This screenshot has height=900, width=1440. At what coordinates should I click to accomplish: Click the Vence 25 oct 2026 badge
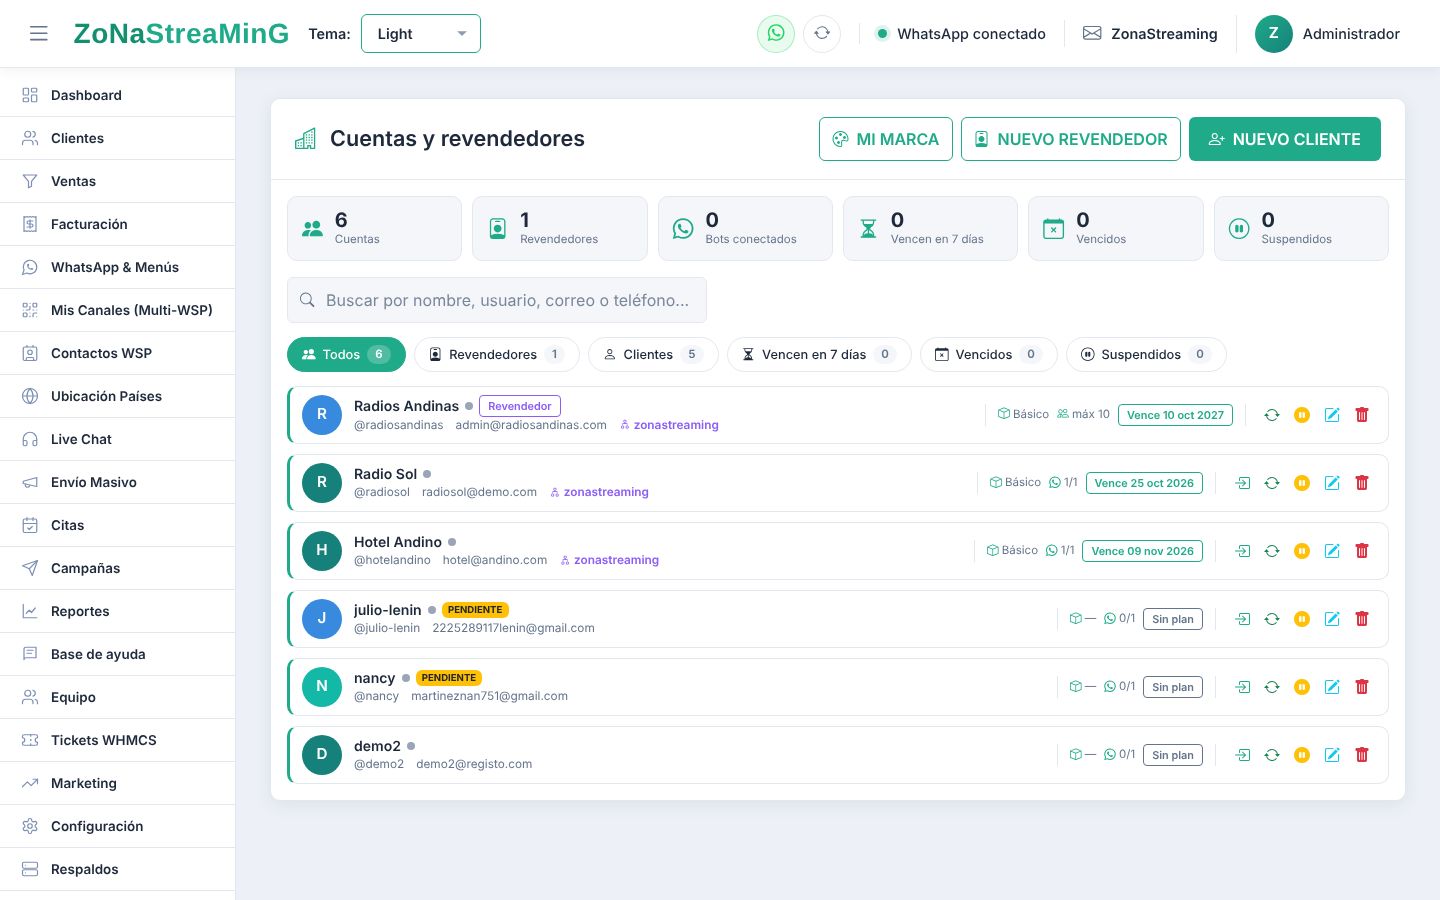pyautogui.click(x=1144, y=483)
